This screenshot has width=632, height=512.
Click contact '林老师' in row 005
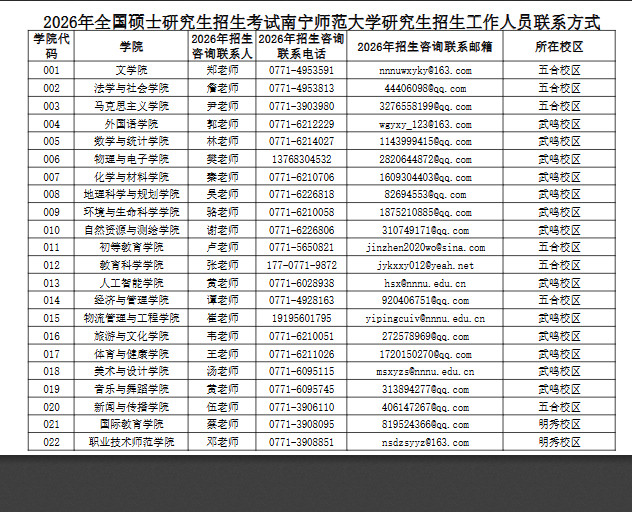222,141
